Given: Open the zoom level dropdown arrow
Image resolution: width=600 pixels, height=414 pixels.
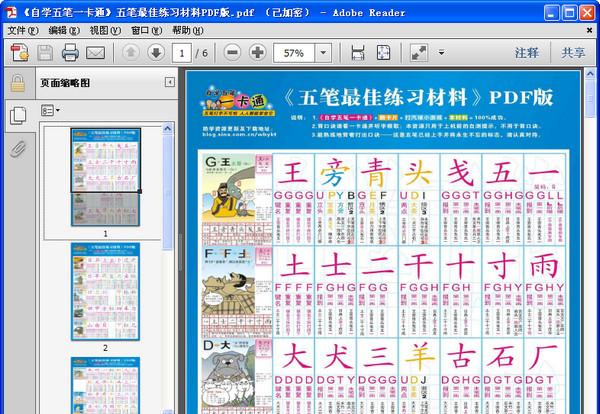Looking at the screenshot, I should [323, 53].
